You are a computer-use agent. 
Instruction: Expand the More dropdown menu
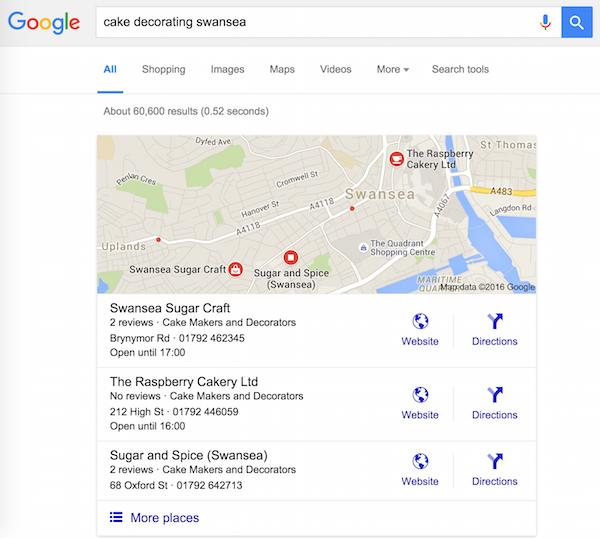[392, 70]
